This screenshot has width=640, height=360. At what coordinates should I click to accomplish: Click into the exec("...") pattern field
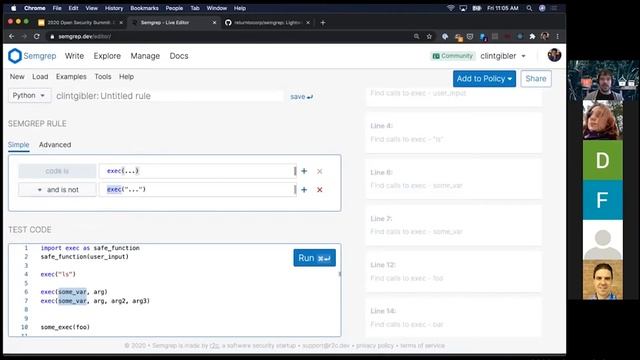198,189
